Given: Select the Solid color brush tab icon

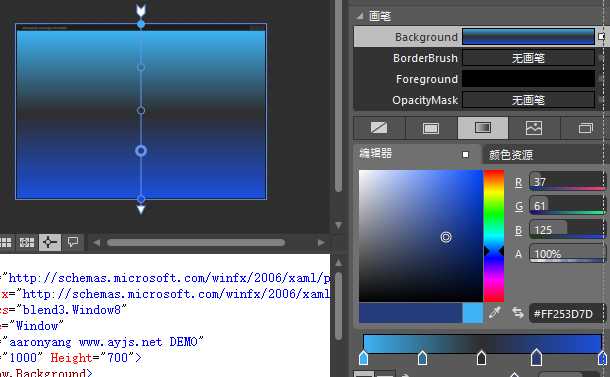Looking at the screenshot, I should (x=431, y=128).
